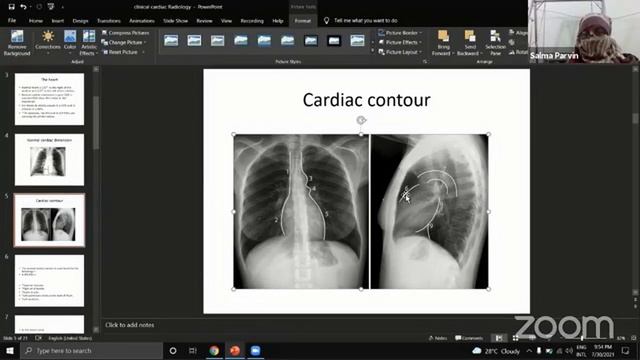Select slide 6 thumbnail with bullet list
This screenshot has height=360, width=640.
[49, 281]
